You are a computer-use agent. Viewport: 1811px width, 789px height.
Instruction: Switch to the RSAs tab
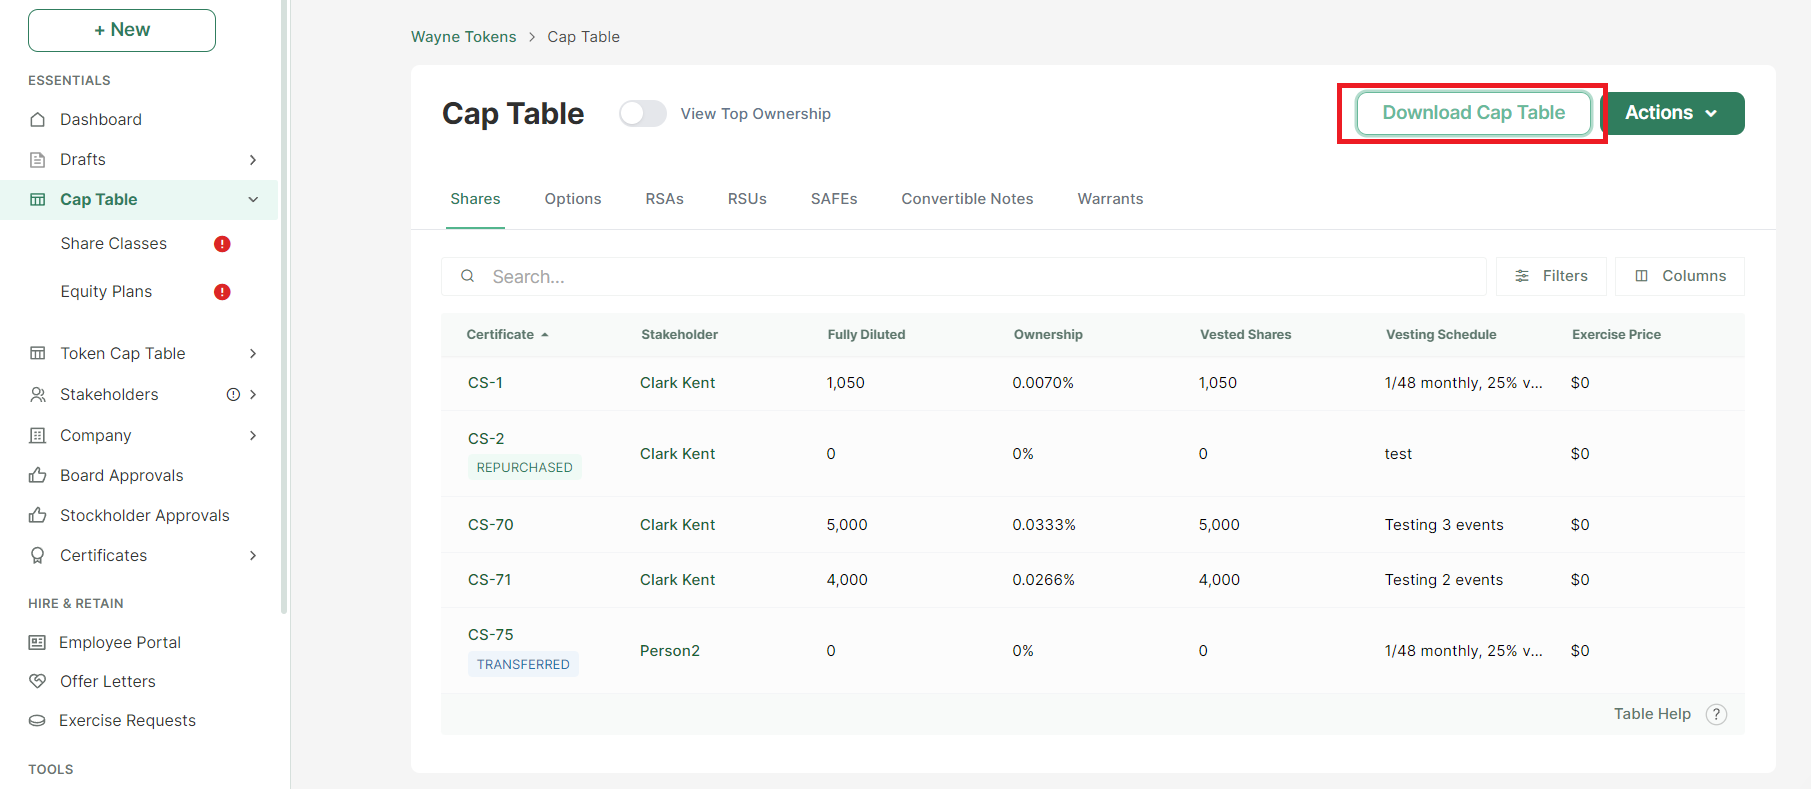pyautogui.click(x=665, y=199)
